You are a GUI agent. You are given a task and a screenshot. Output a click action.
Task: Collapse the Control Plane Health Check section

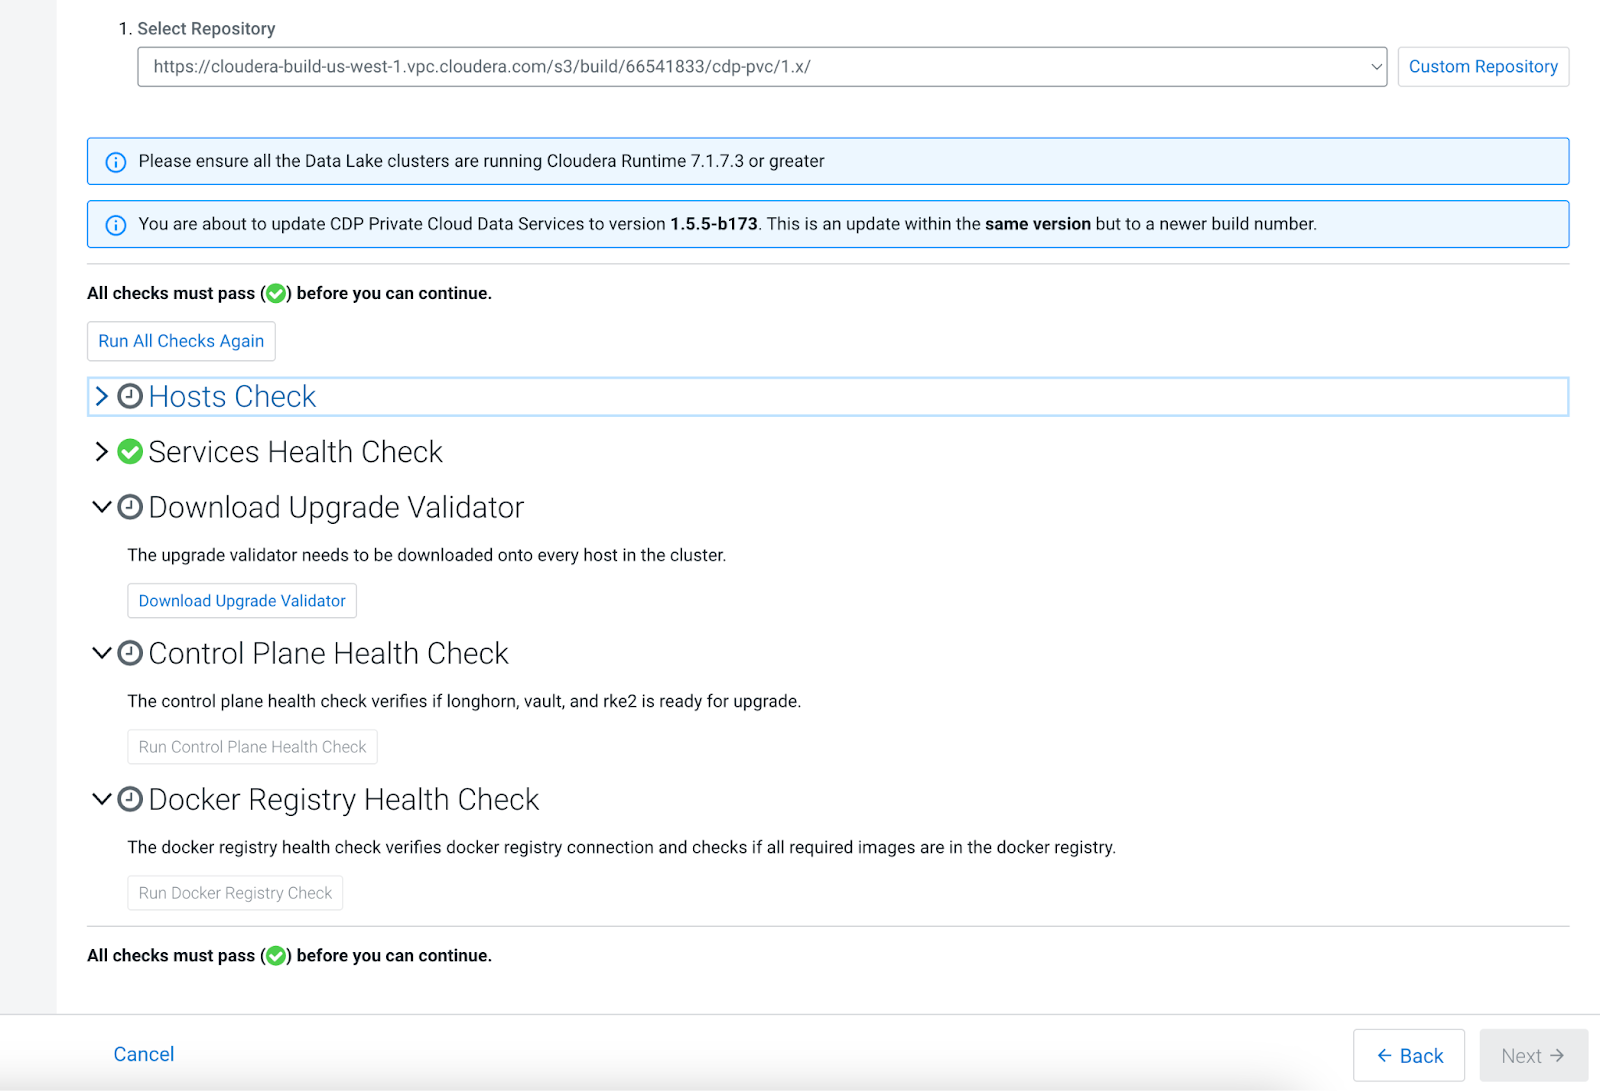tap(101, 653)
